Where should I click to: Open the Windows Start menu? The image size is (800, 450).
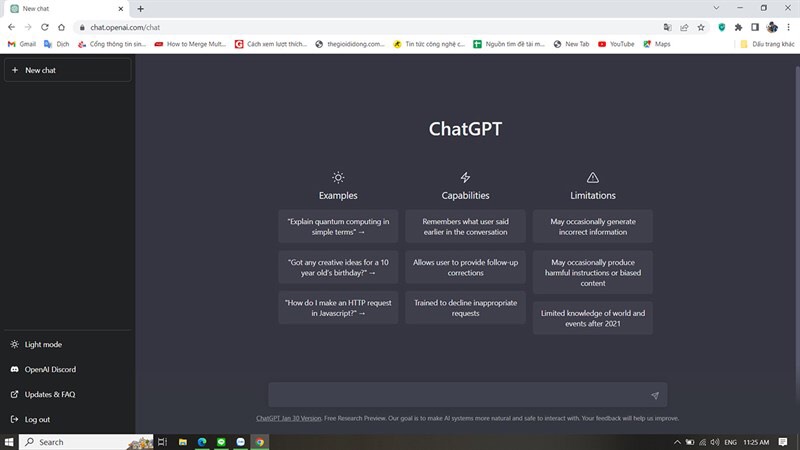tap(9, 442)
